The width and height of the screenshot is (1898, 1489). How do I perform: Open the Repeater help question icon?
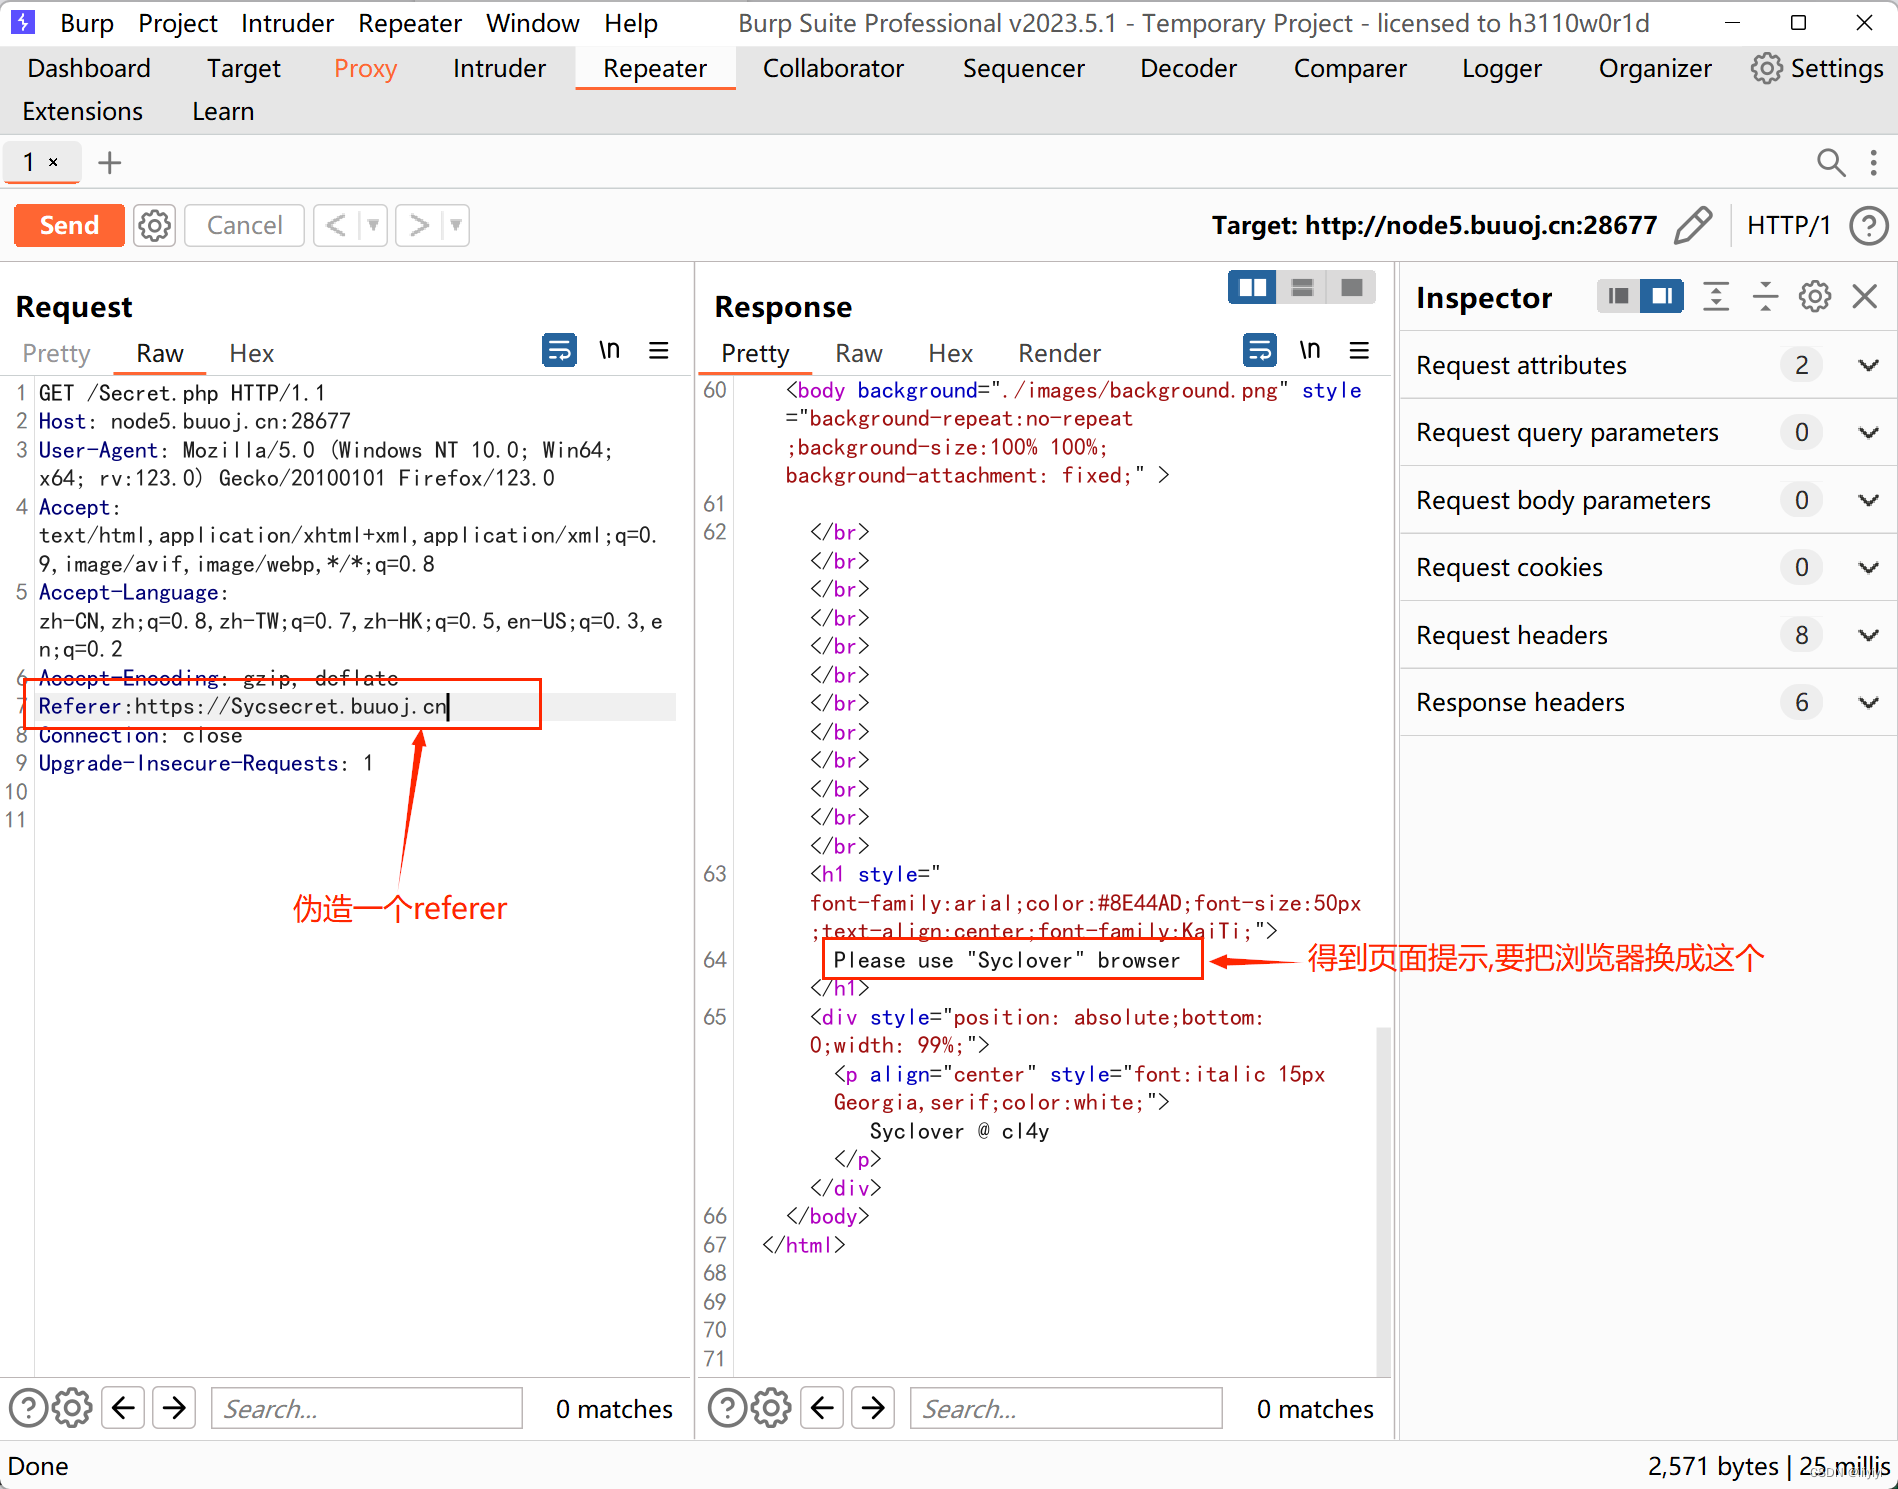tap(1868, 225)
